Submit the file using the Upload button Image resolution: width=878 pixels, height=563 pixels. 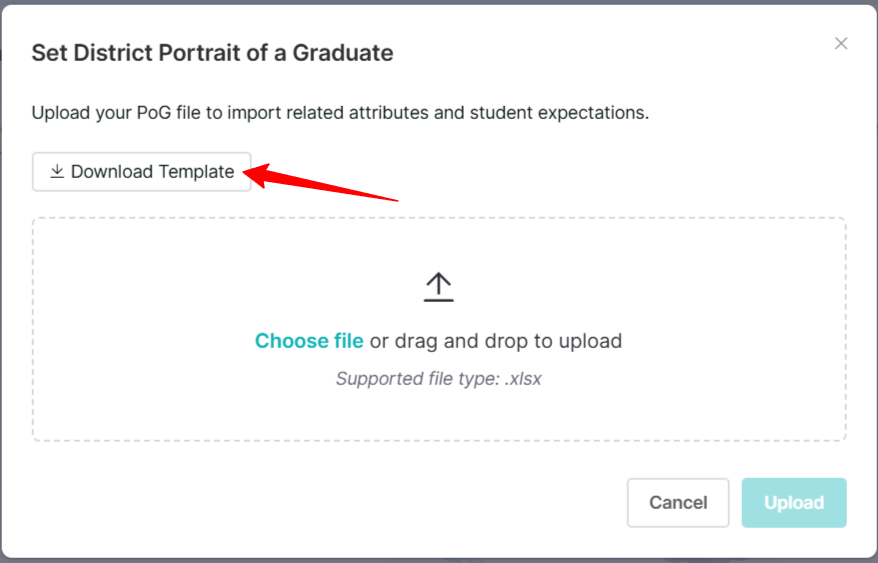click(x=794, y=502)
